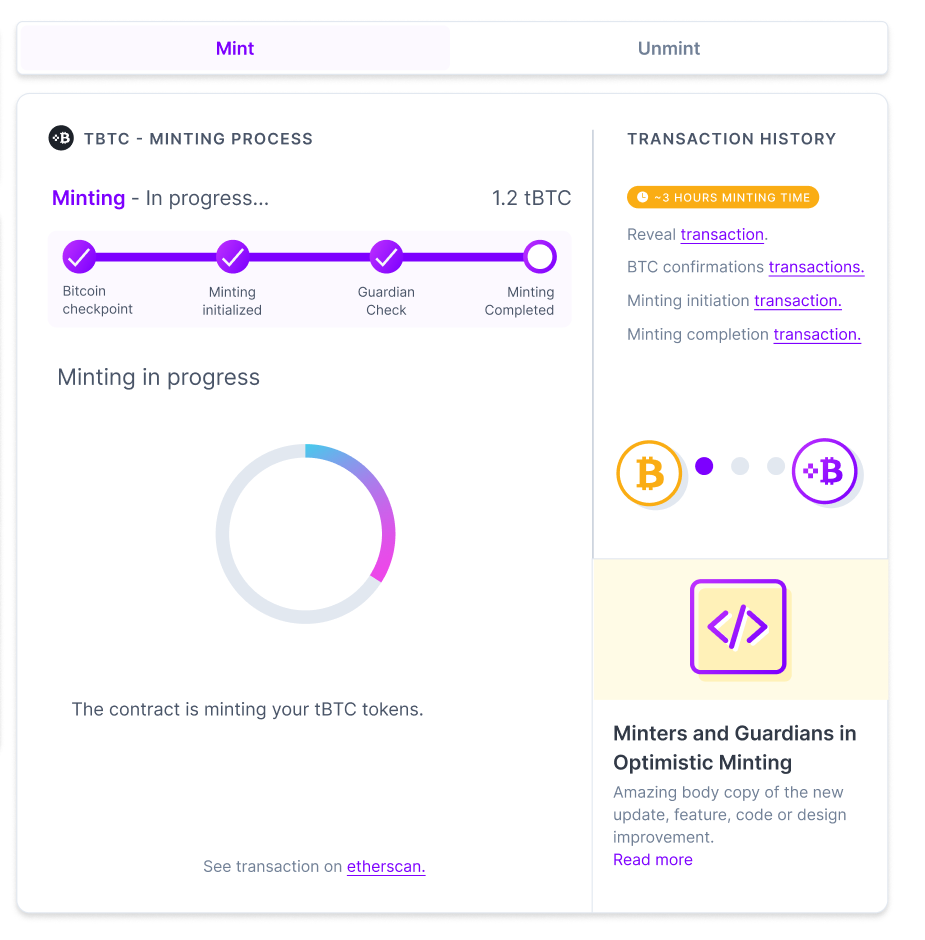Screen dimensions: 925x940
Task: Select the orange Bitcoin coin icon
Action: tap(649, 473)
